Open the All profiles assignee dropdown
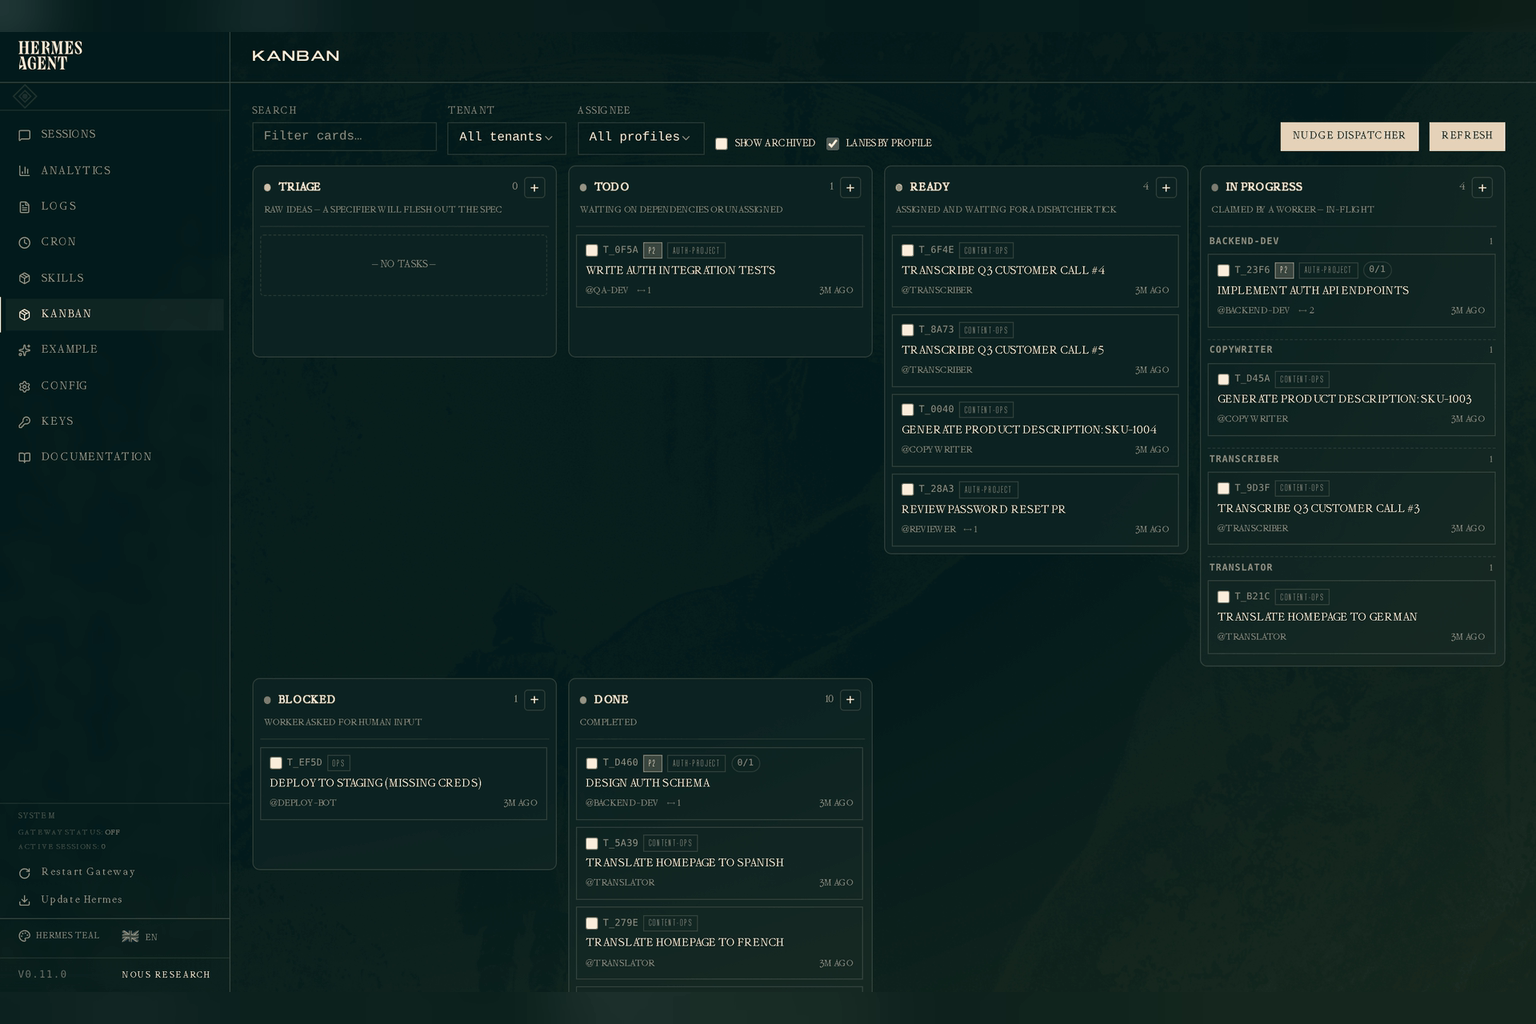Image resolution: width=1536 pixels, height=1024 pixels. click(x=641, y=138)
